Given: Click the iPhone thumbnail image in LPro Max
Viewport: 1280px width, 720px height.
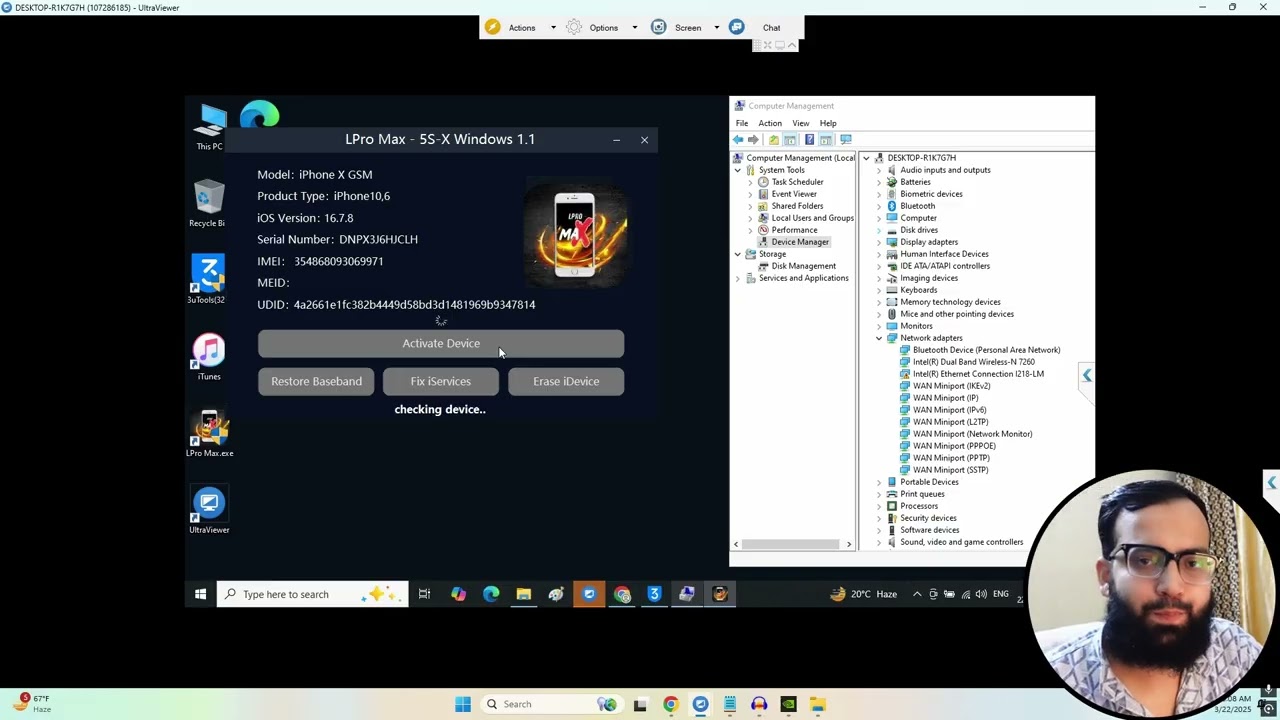Looking at the screenshot, I should (576, 235).
